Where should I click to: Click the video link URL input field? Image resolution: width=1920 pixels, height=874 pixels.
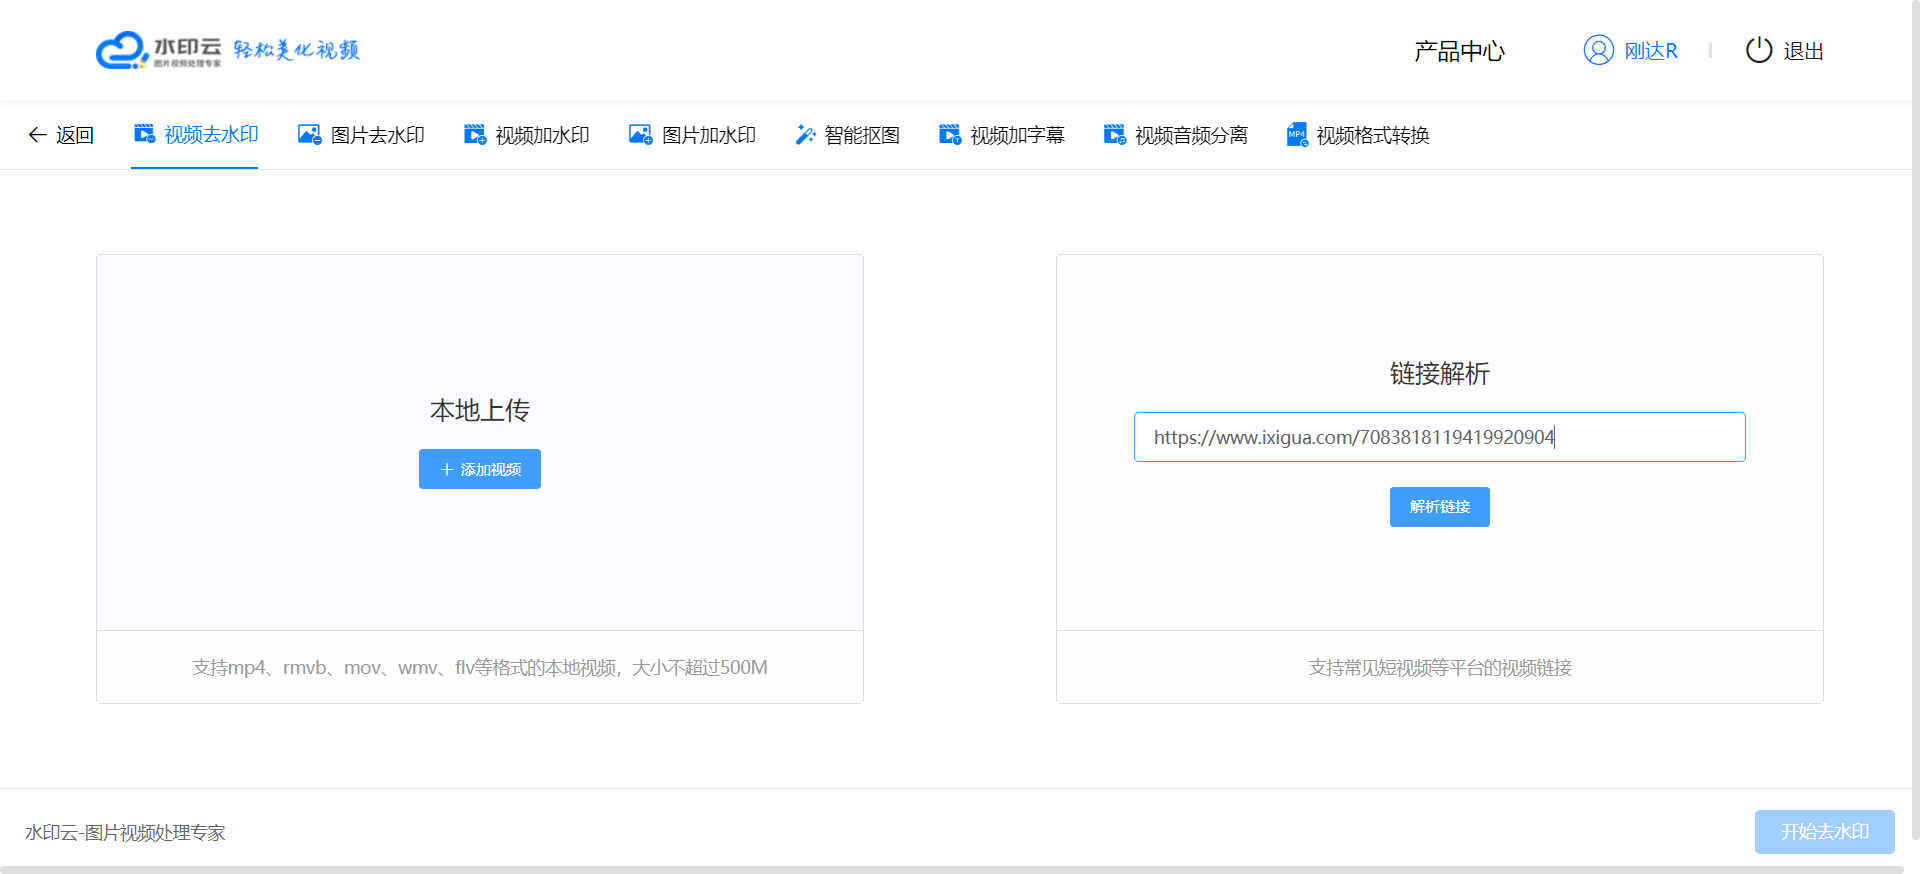point(1439,437)
